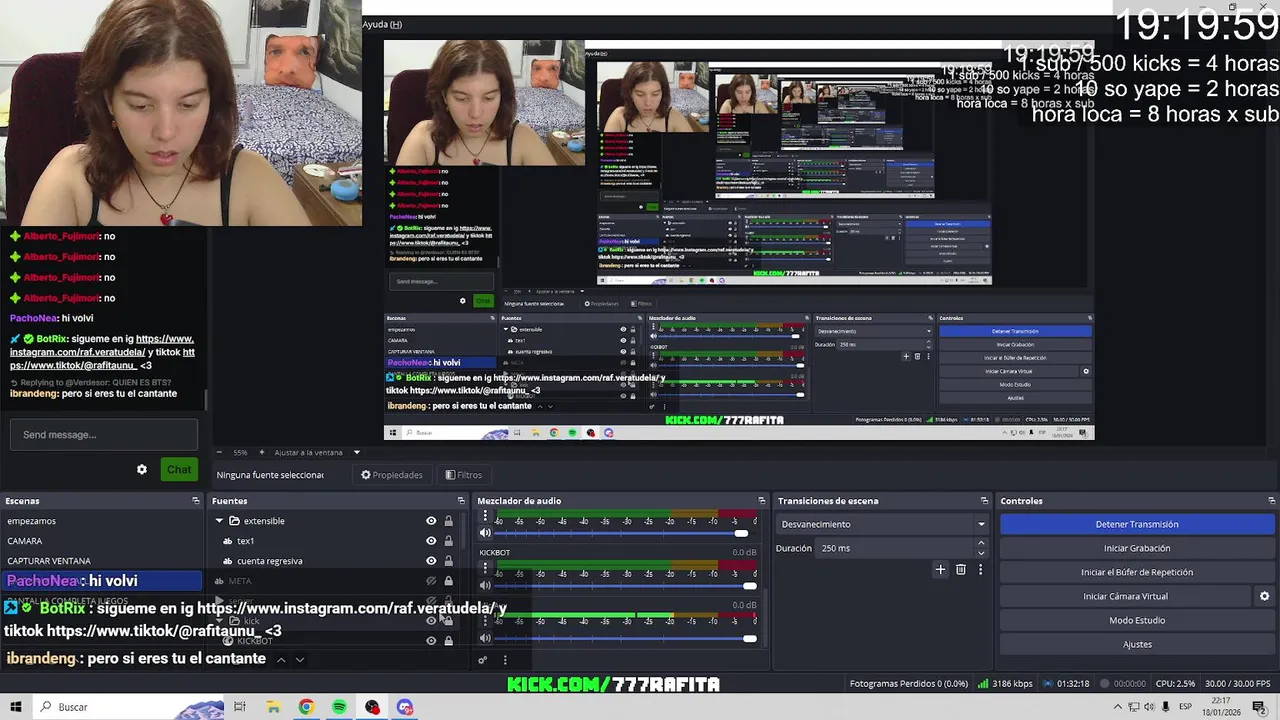Image resolution: width=1280 pixels, height=720 pixels.
Task: Select the cuenta regresiva source
Action: click(x=269, y=561)
